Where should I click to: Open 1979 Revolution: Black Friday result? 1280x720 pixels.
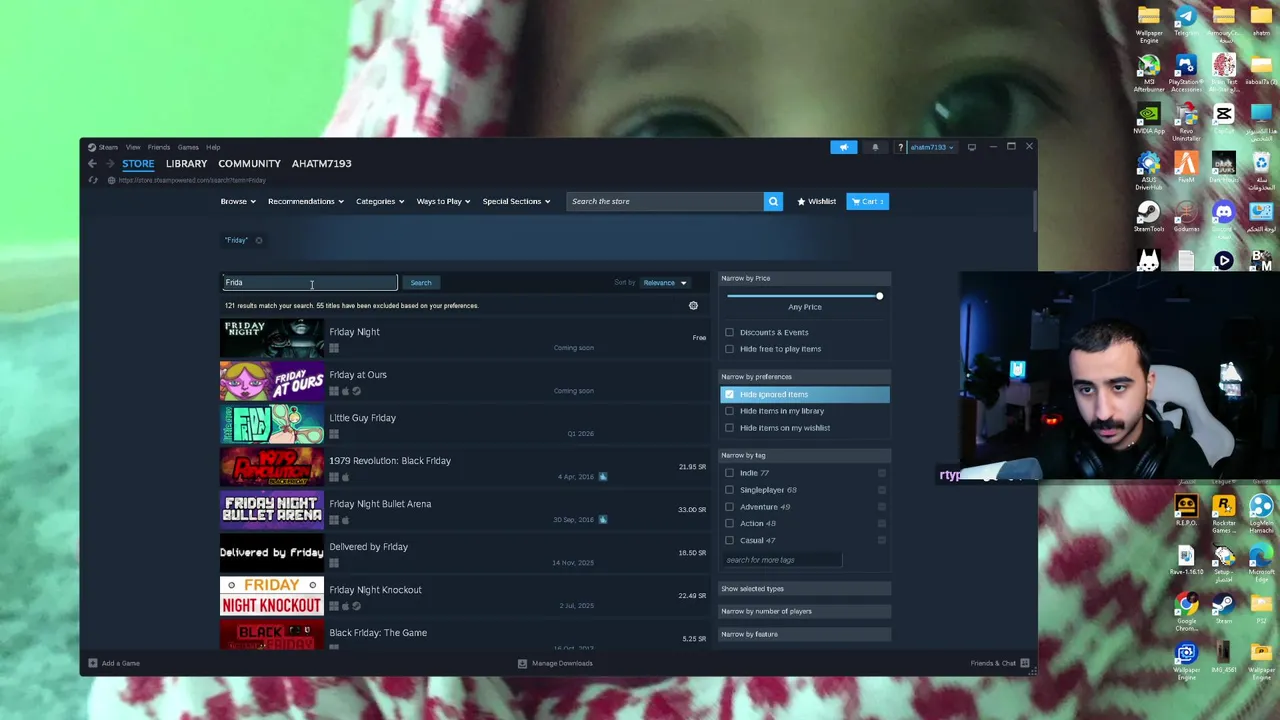pos(464,468)
